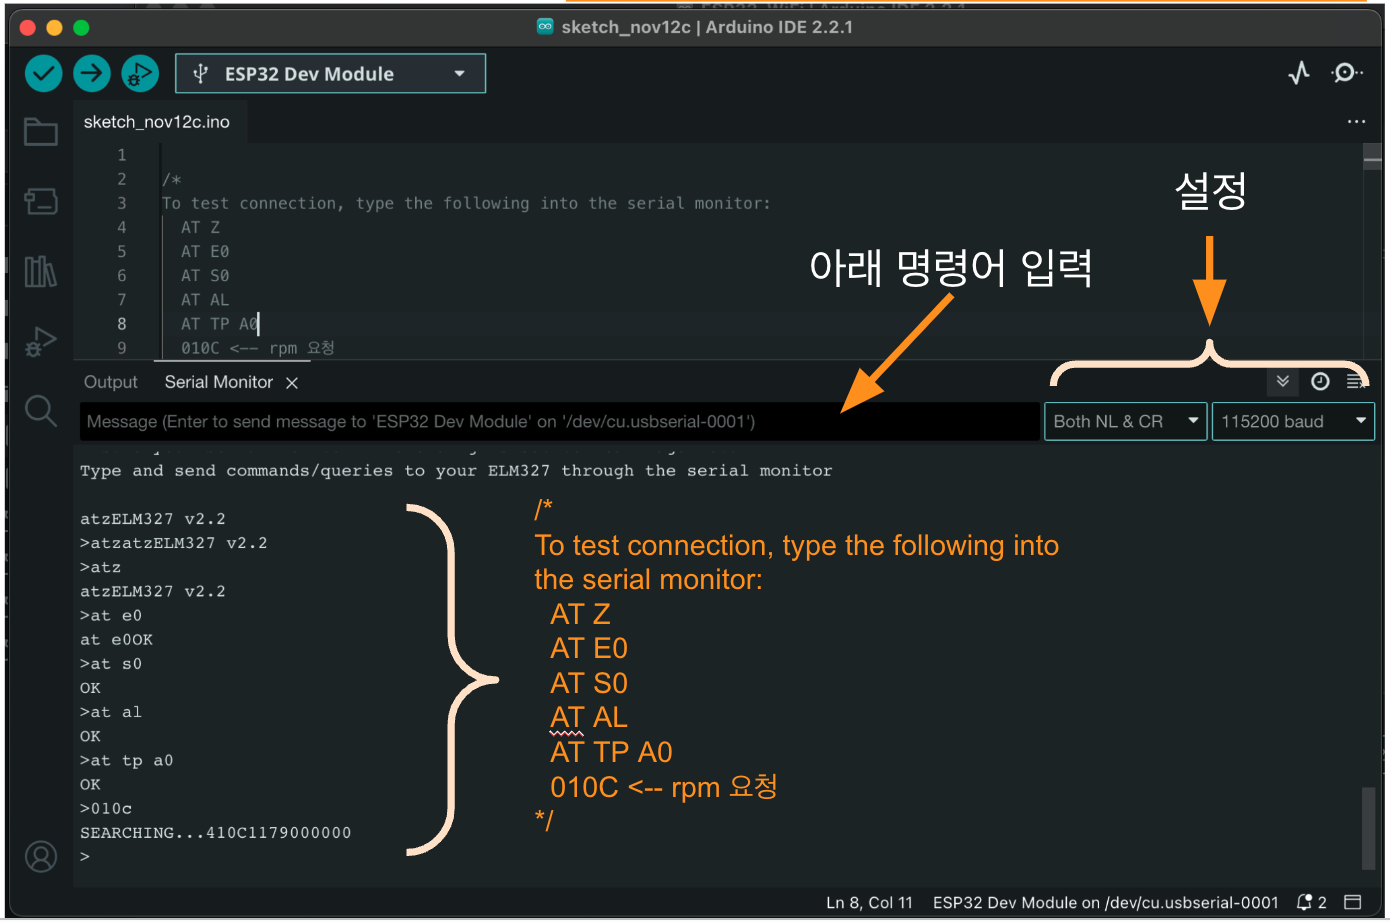Click ESP32 Dev Module port status text
1390x922 pixels.
click(1105, 902)
